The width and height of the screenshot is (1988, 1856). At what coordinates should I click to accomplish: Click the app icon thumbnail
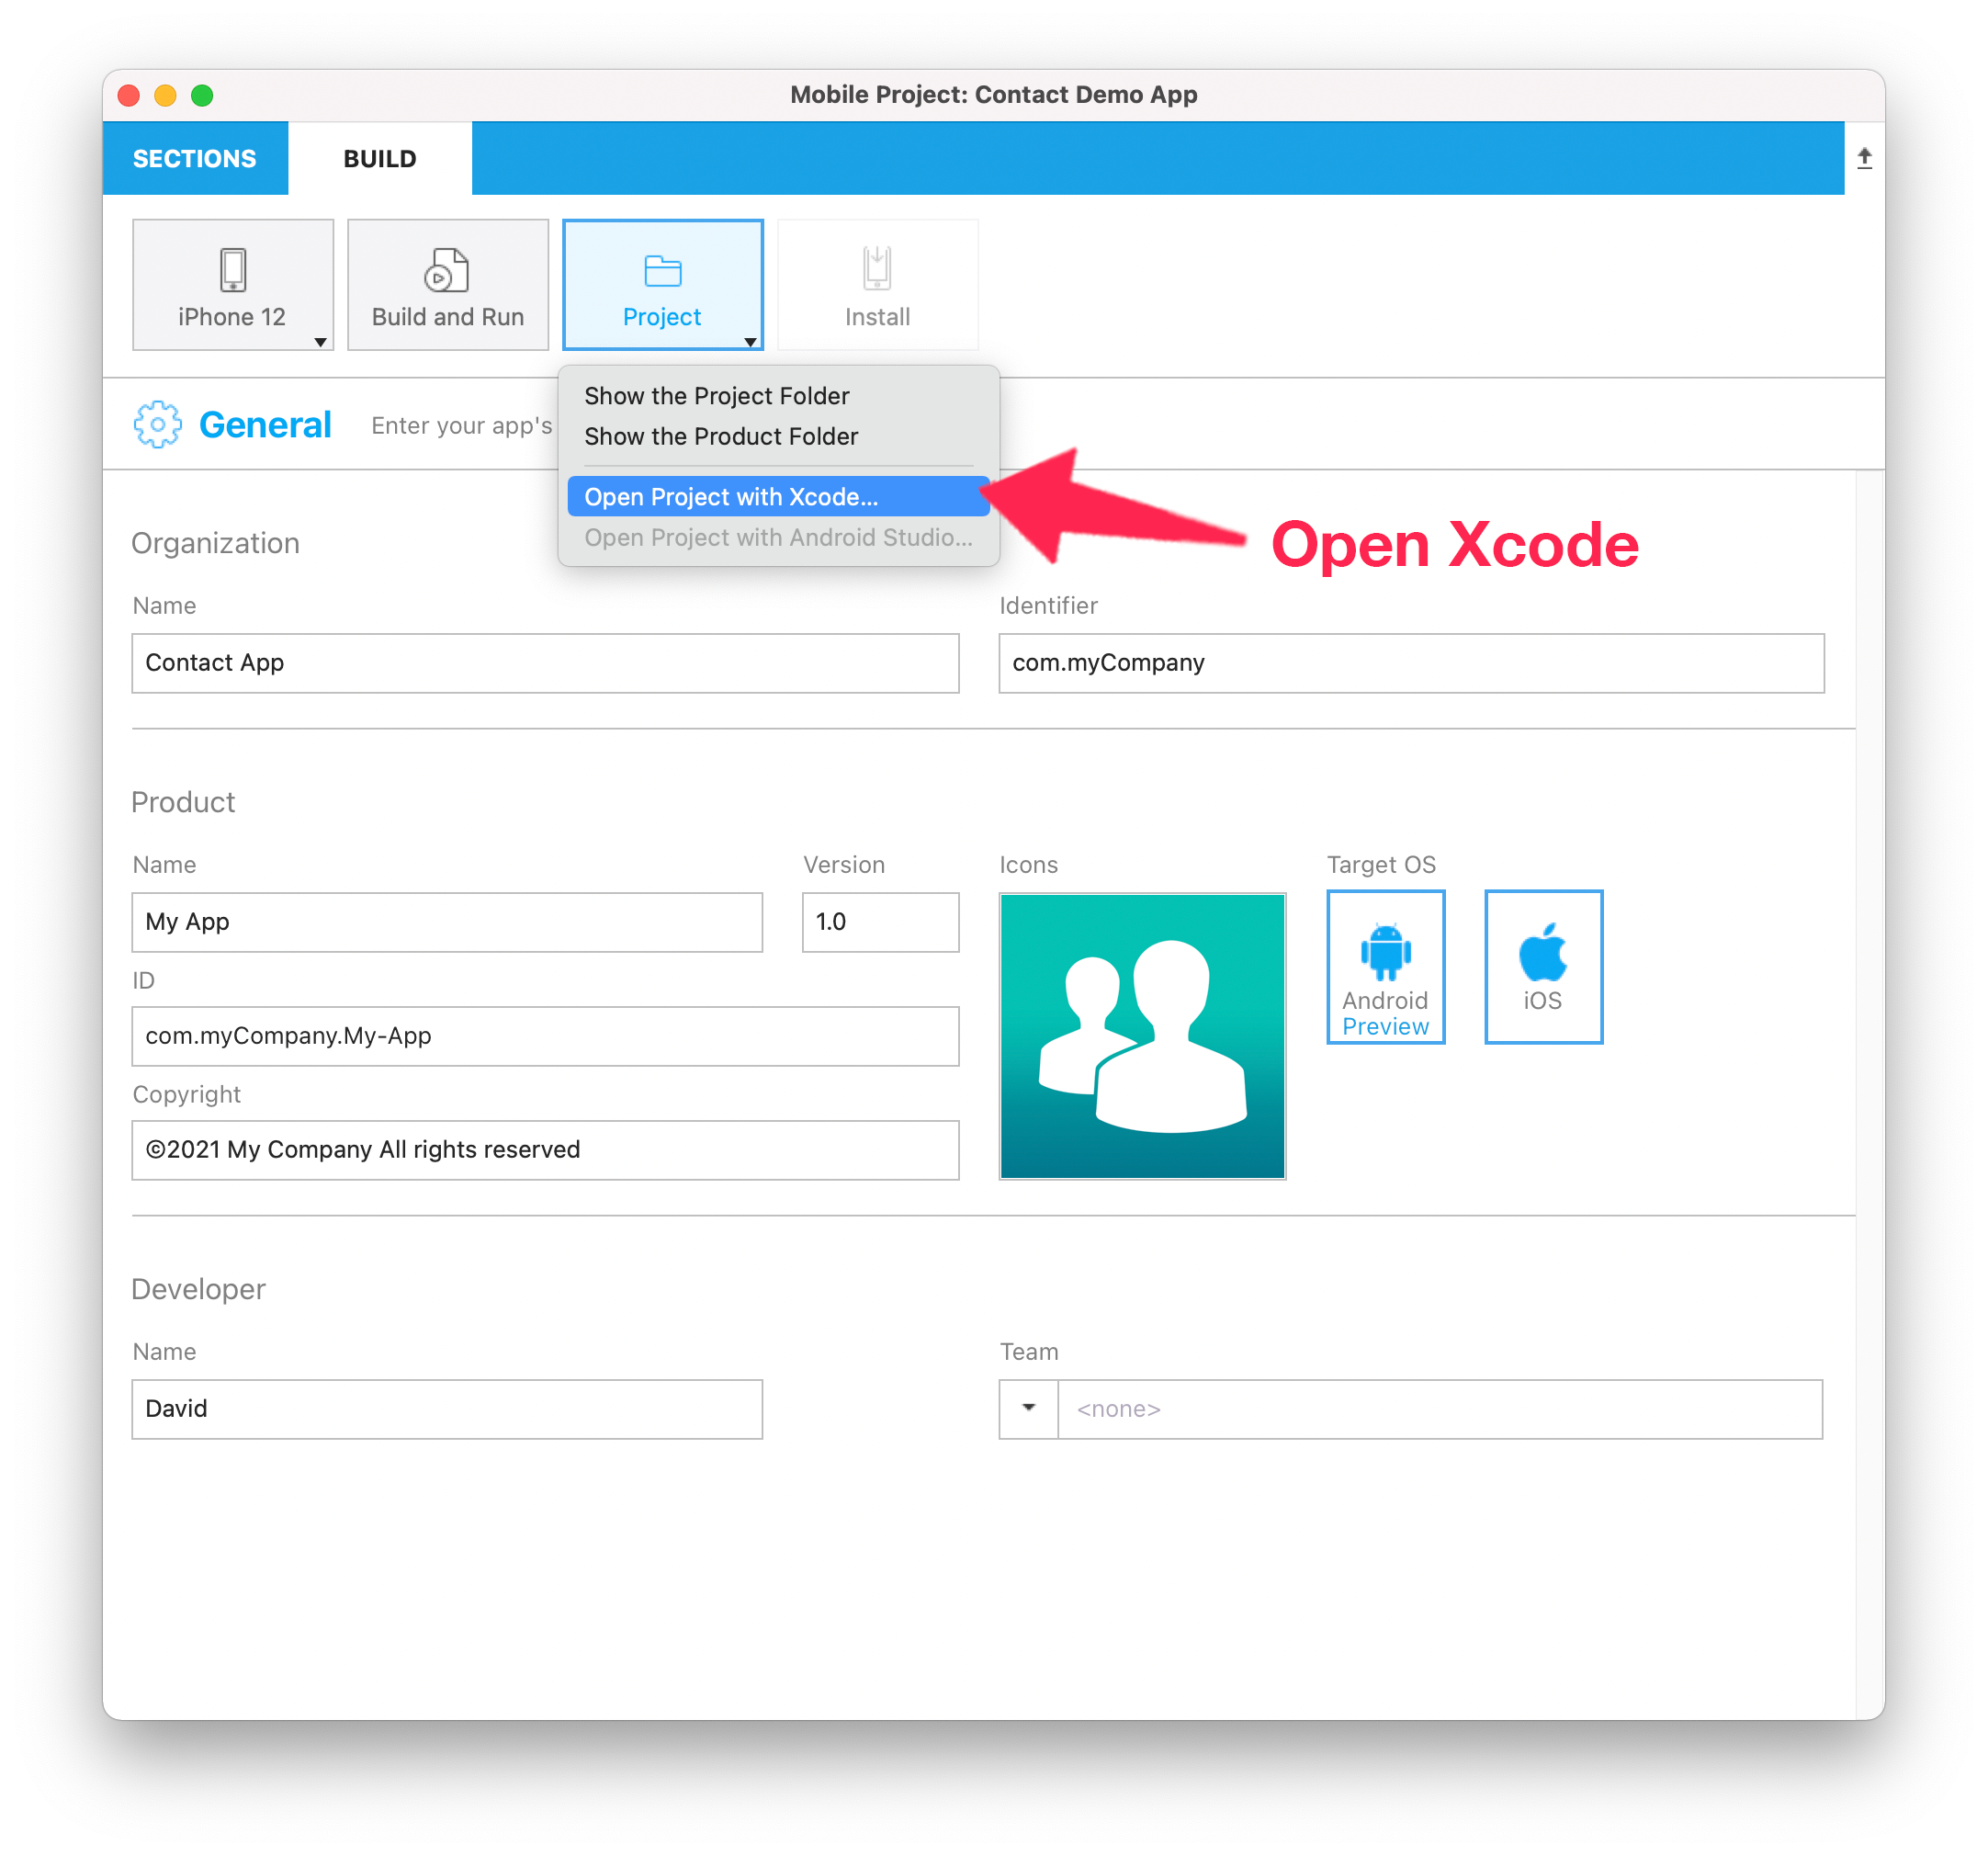[1142, 1036]
